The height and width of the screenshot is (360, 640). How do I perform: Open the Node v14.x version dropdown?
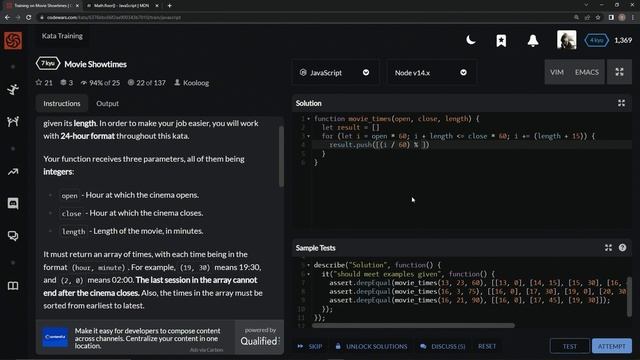point(431,73)
